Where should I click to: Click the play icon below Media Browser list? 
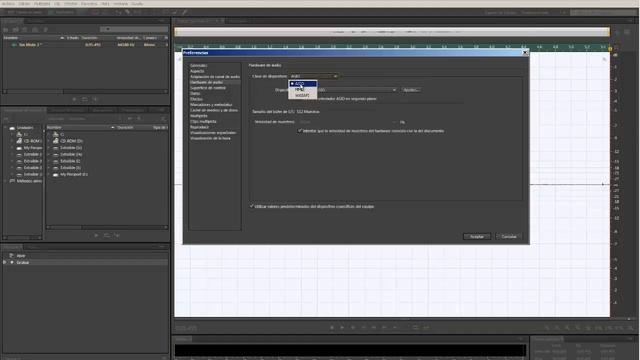coord(96,236)
